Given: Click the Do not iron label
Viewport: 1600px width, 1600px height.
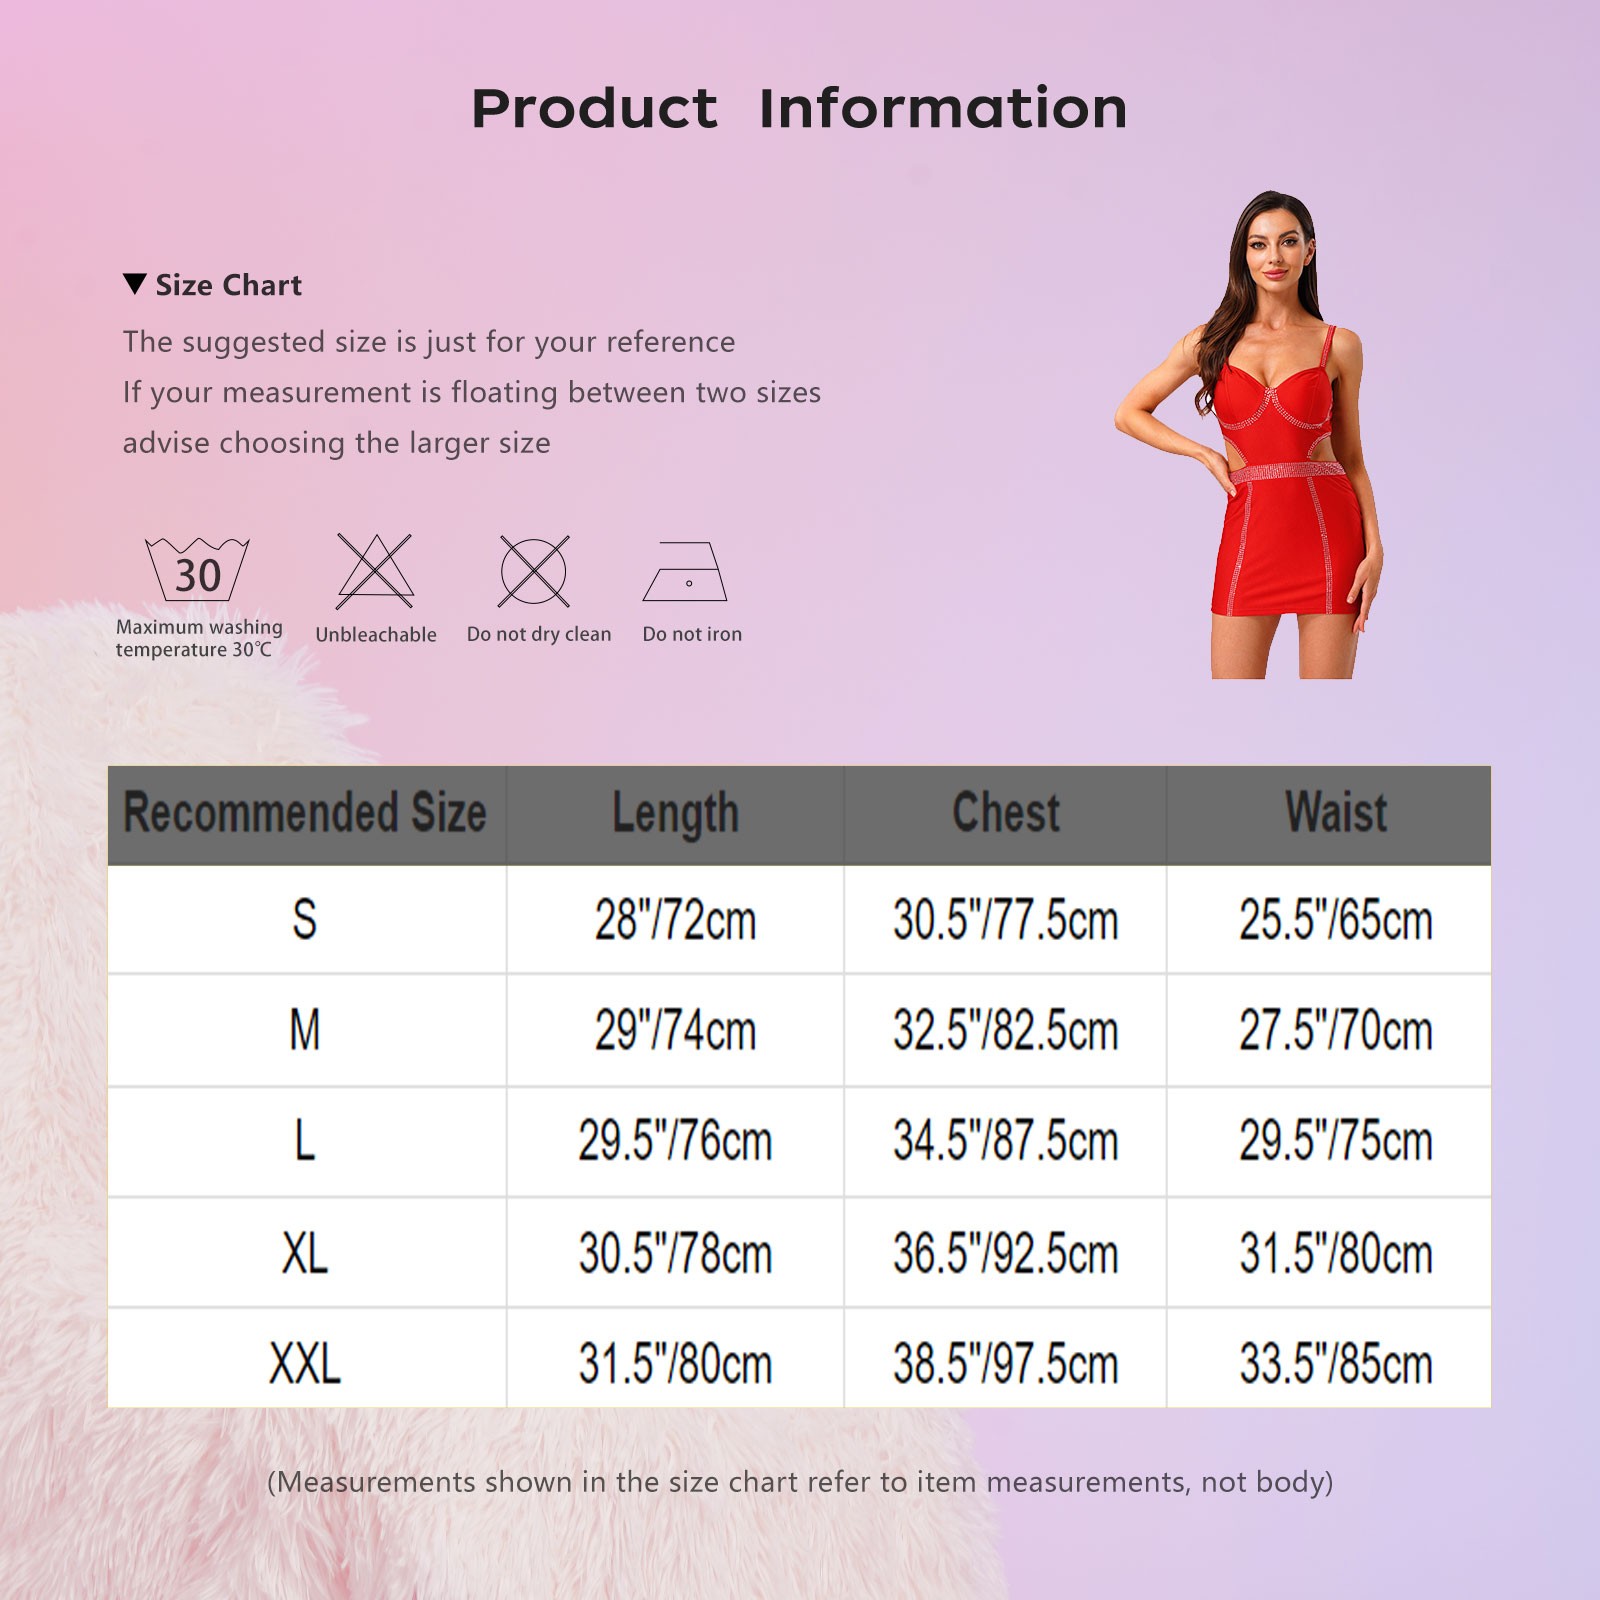Looking at the screenshot, I should [x=692, y=634].
